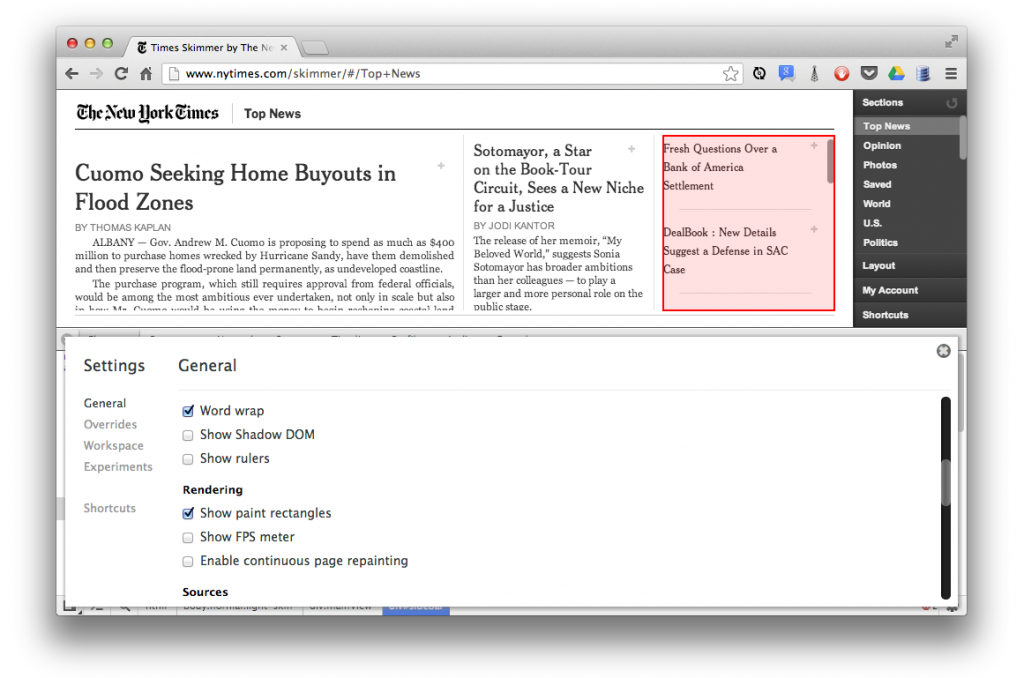Go to the browser home icon
This screenshot has height=678, width=1024.
146,73
